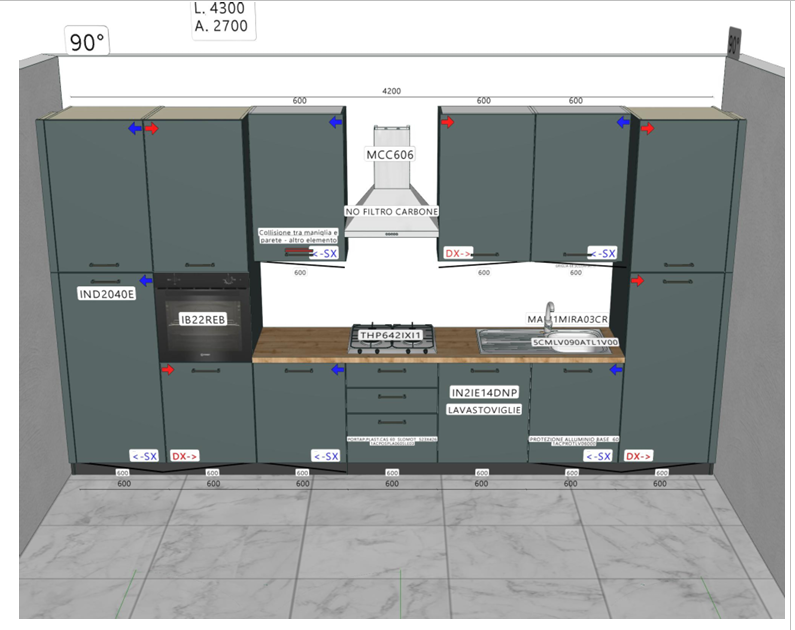795x630 pixels.
Task: Select the THP642IXI1 gas hob label
Action: click(x=392, y=336)
